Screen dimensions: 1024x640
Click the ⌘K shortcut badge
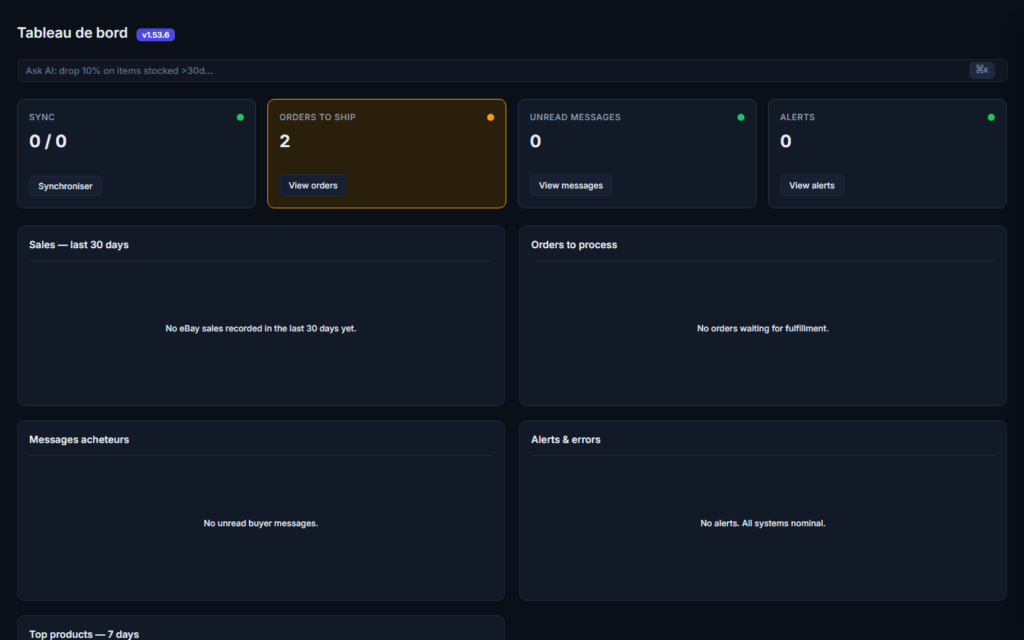coord(982,70)
